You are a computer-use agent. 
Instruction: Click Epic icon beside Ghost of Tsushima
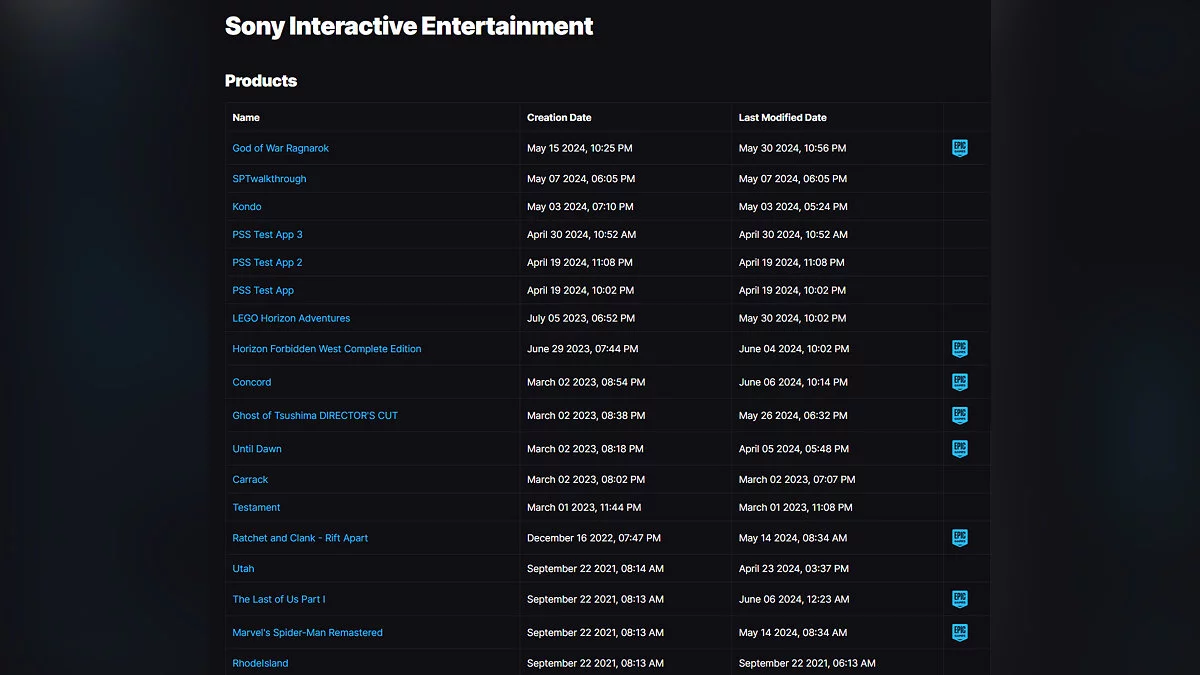pyautogui.click(x=959, y=415)
